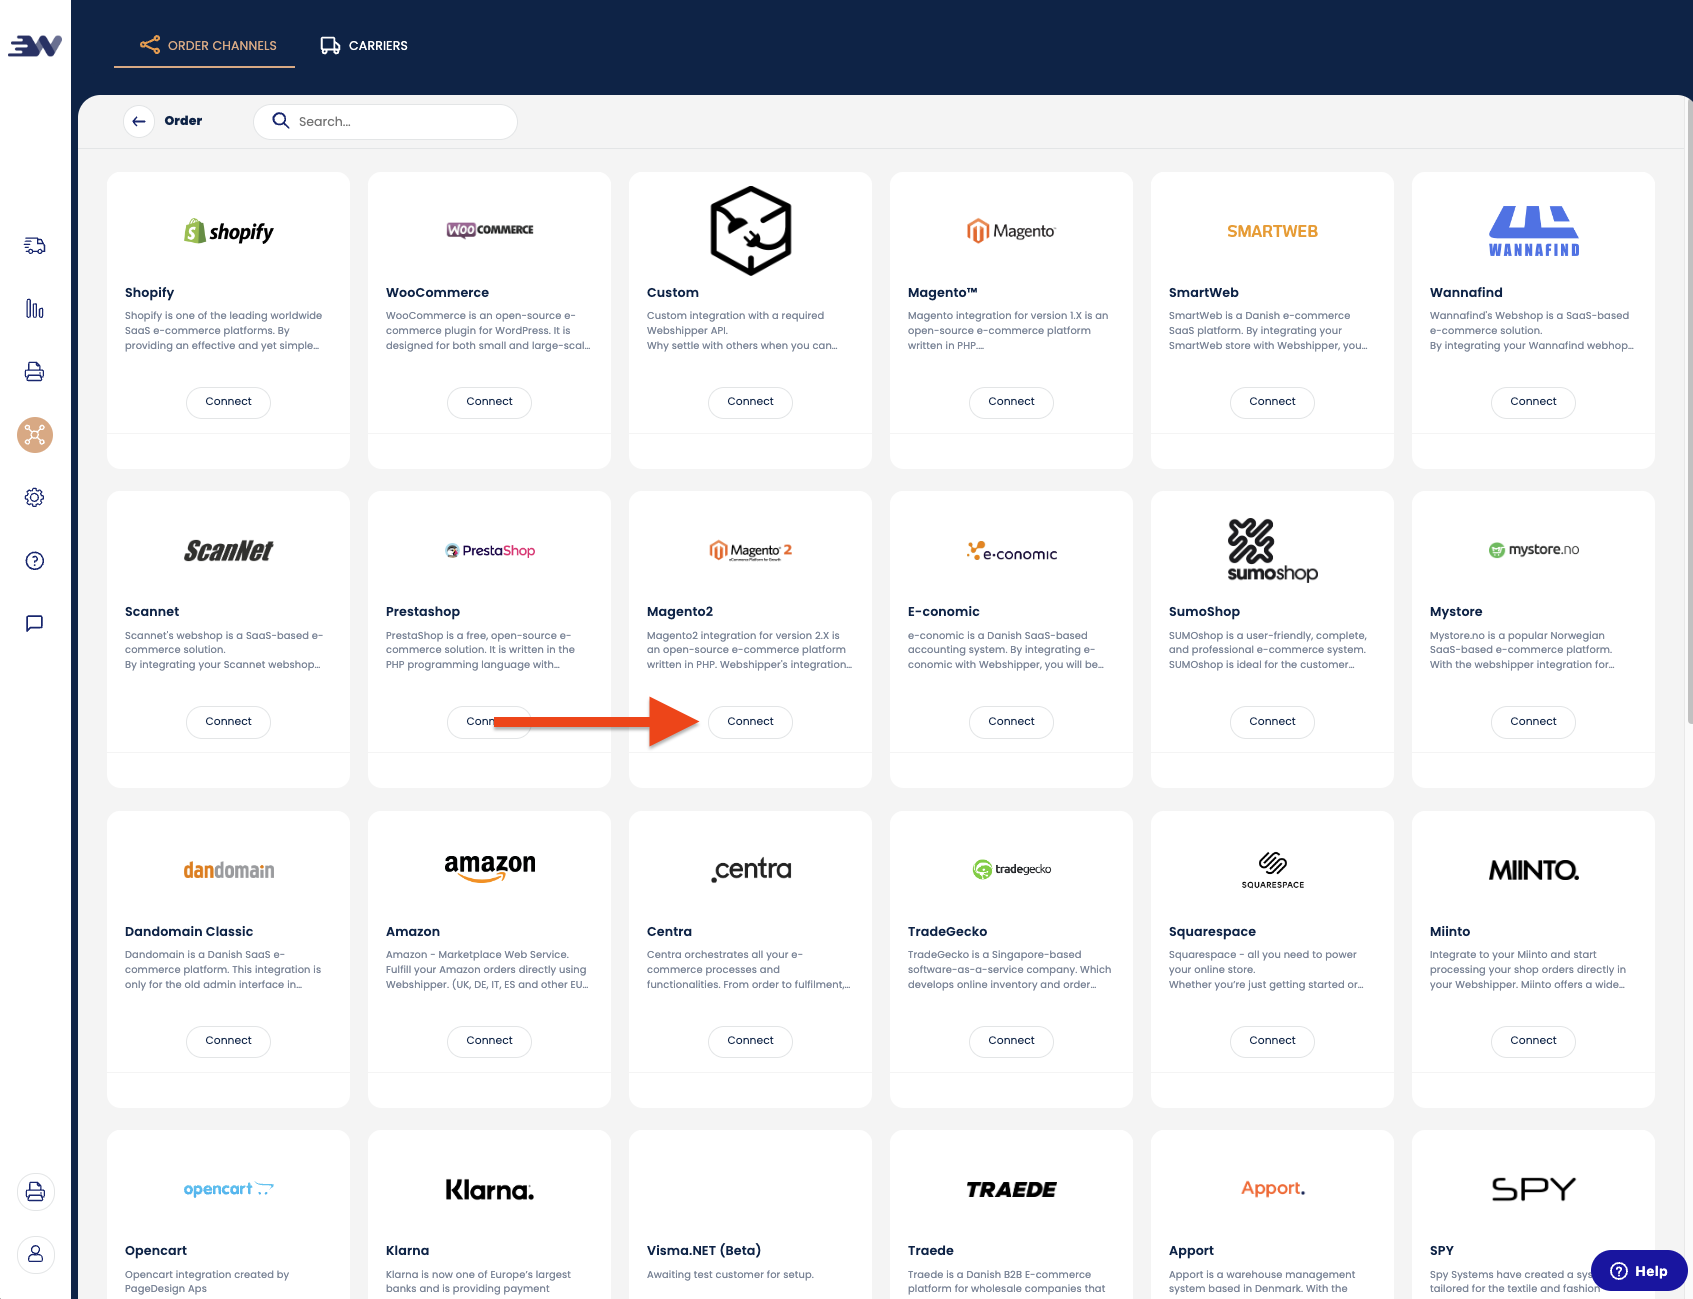This screenshot has height=1299, width=1693.
Task: Switch to the Carriers tab
Action: click(364, 46)
